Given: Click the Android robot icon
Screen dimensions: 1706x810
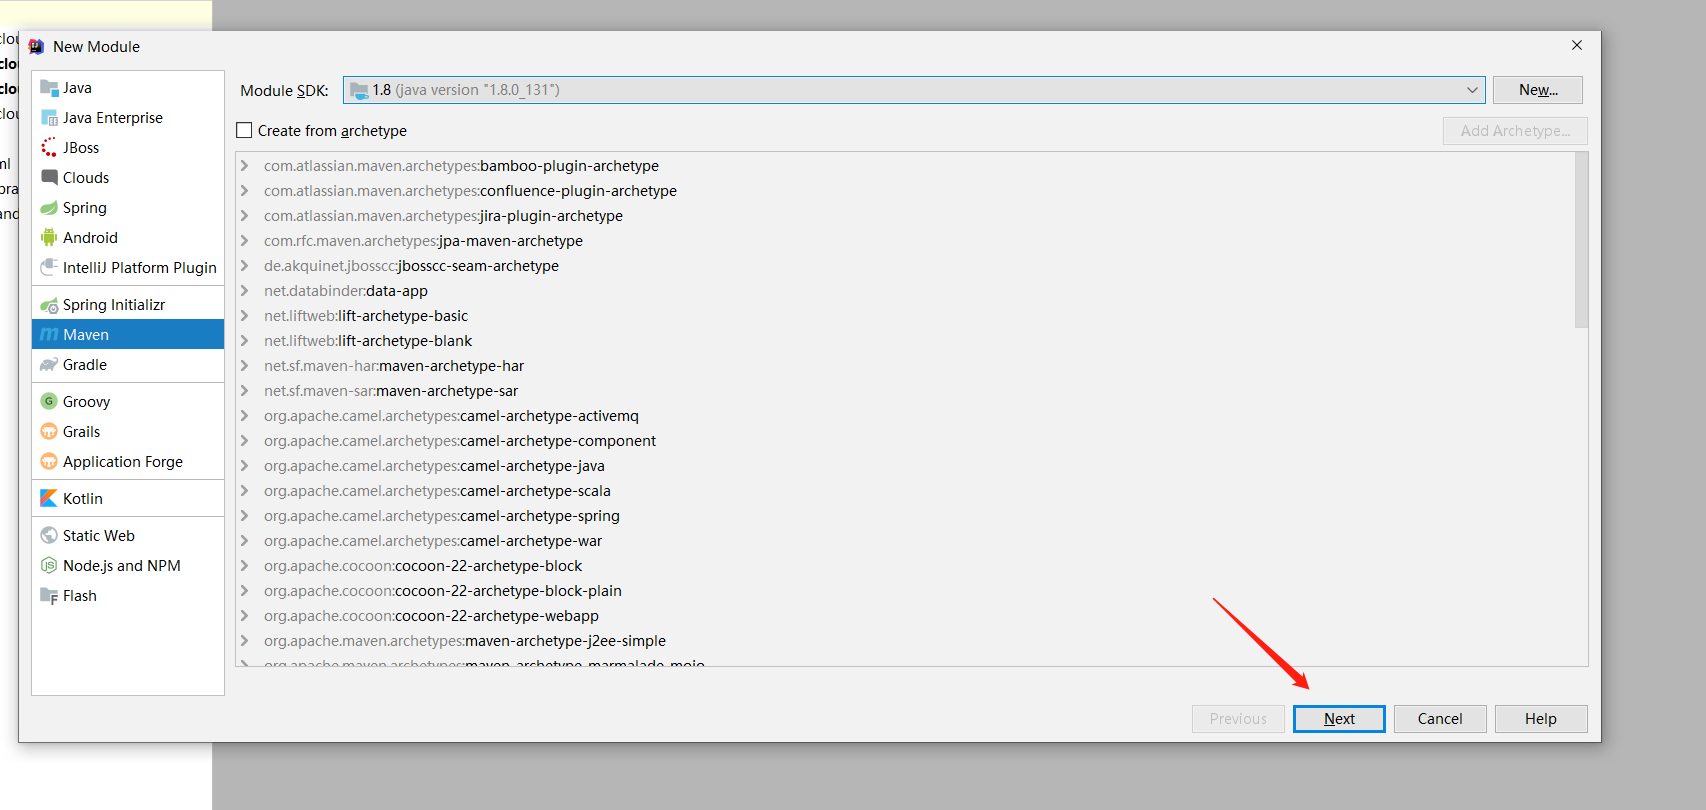Looking at the screenshot, I should pos(49,238).
